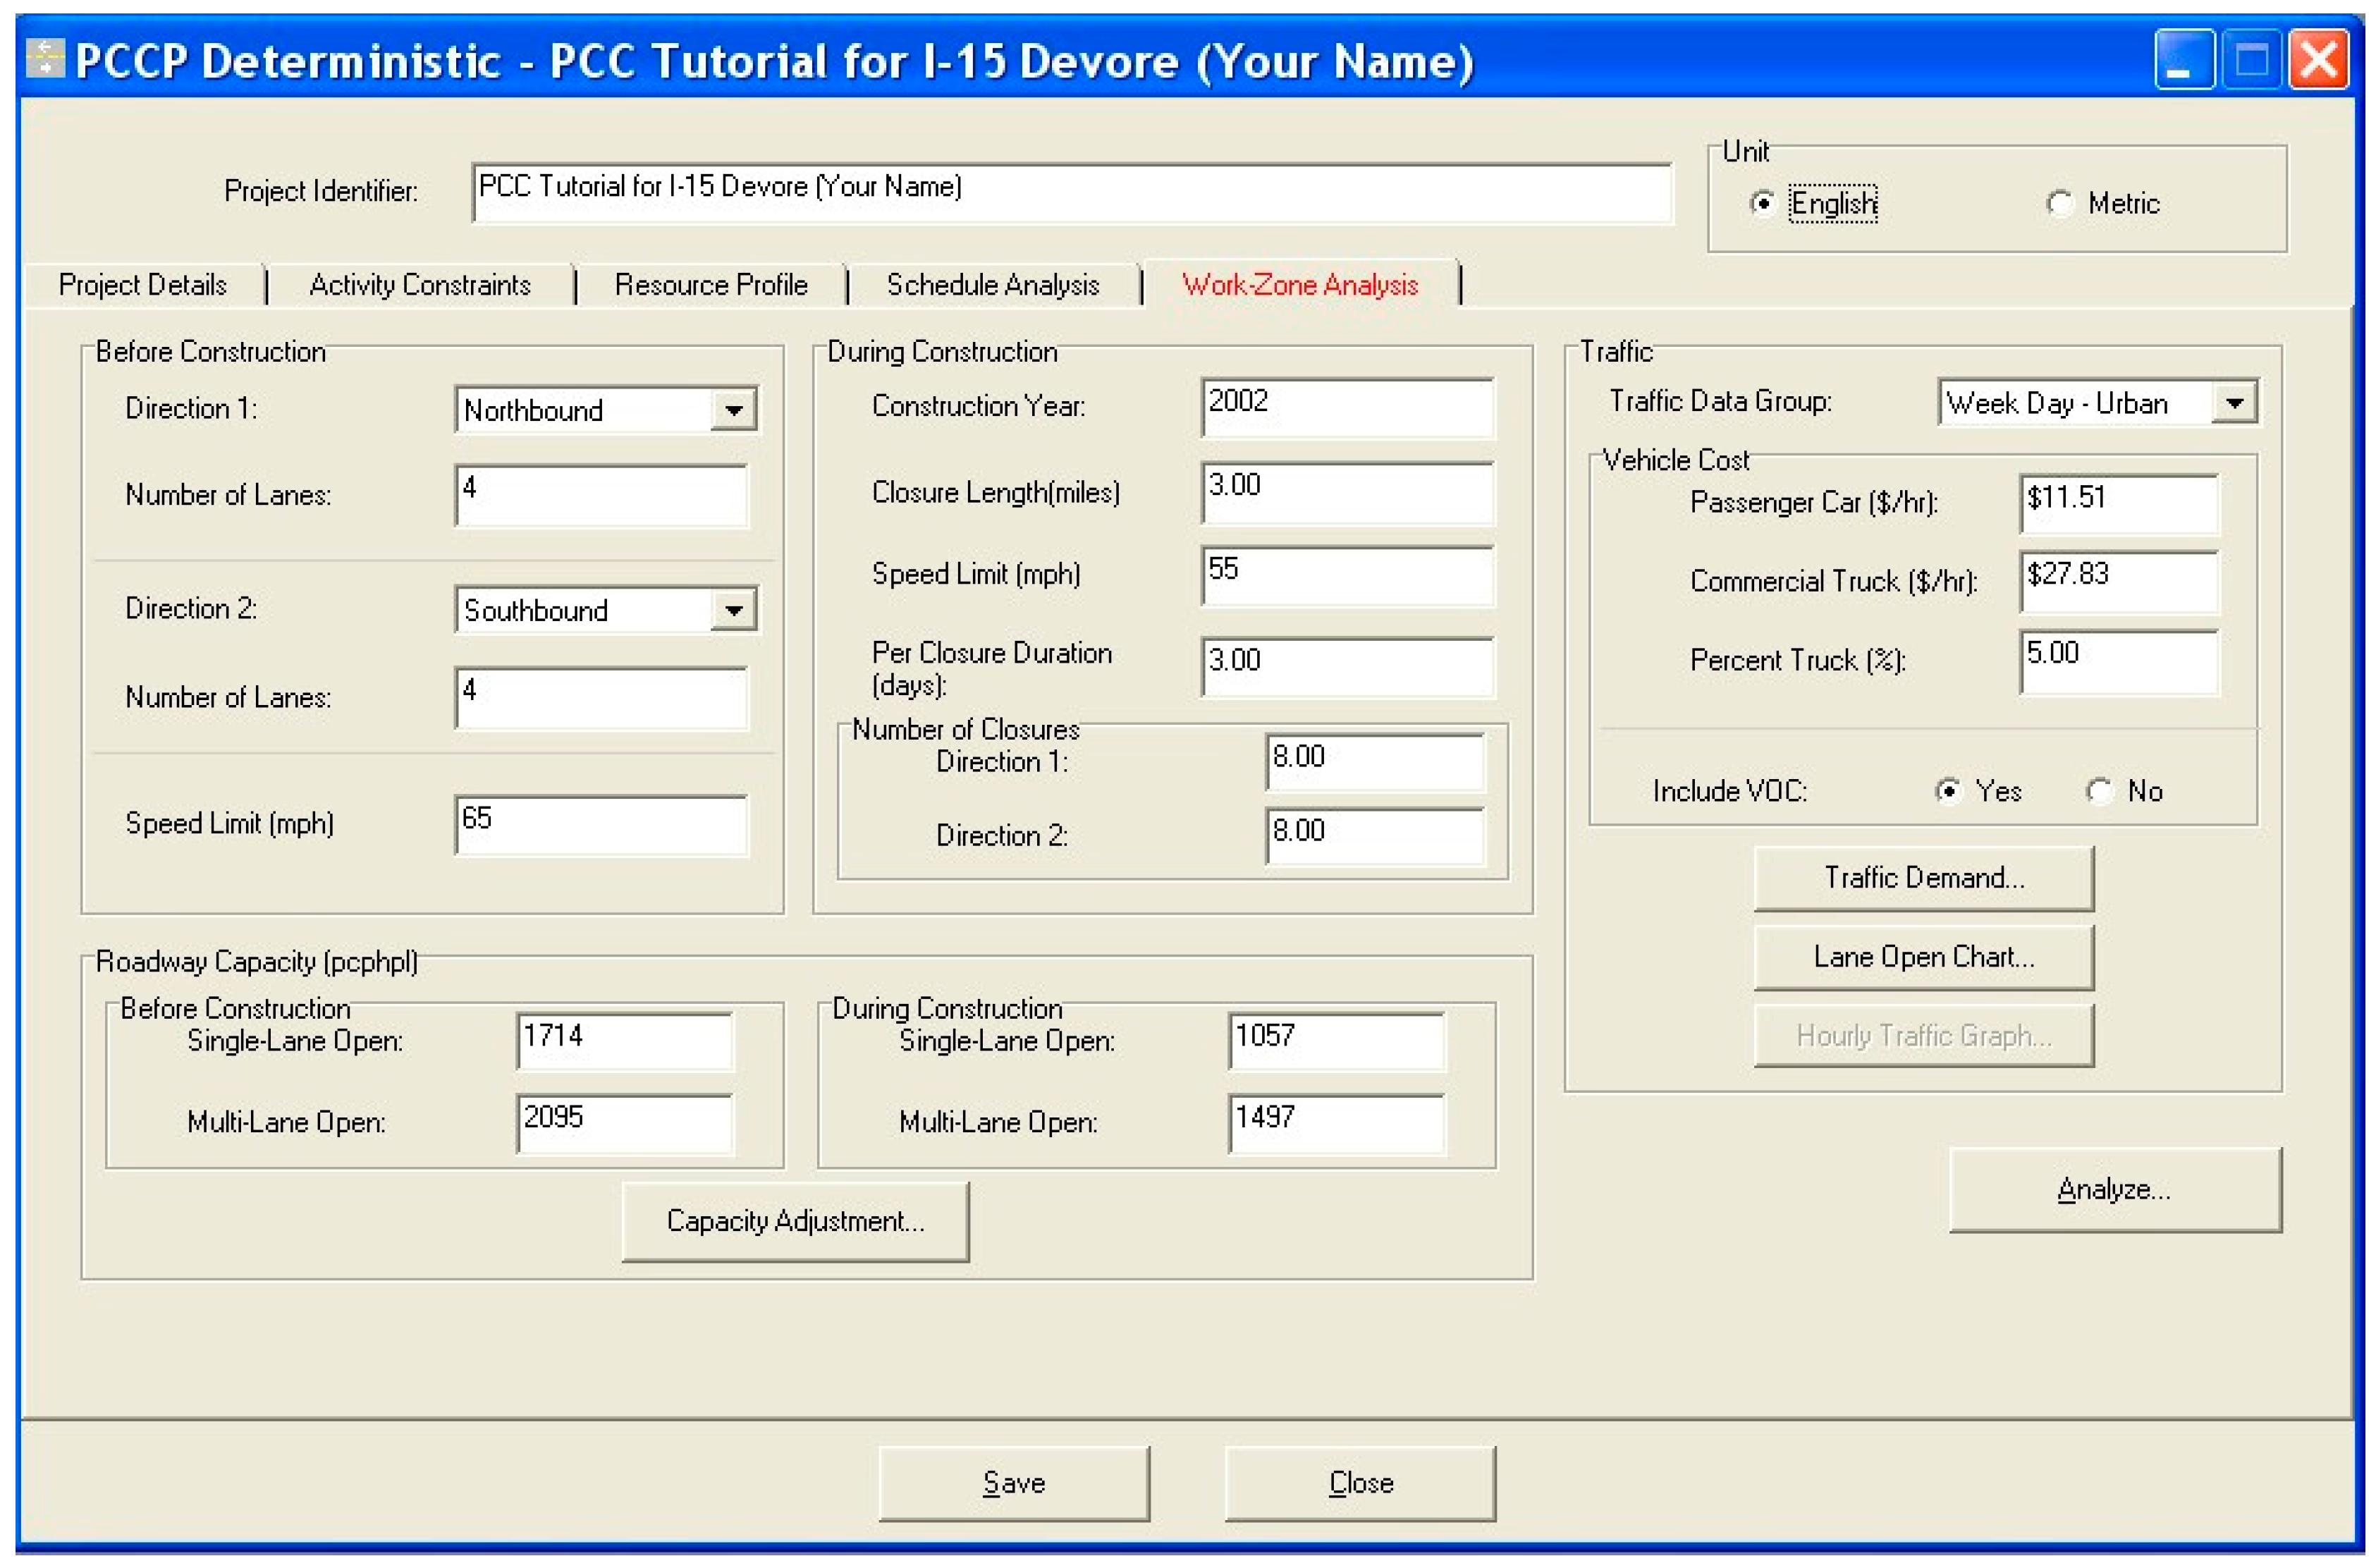Select the English unit radio button
This screenshot has height=1568, width=2376.
point(1762,204)
